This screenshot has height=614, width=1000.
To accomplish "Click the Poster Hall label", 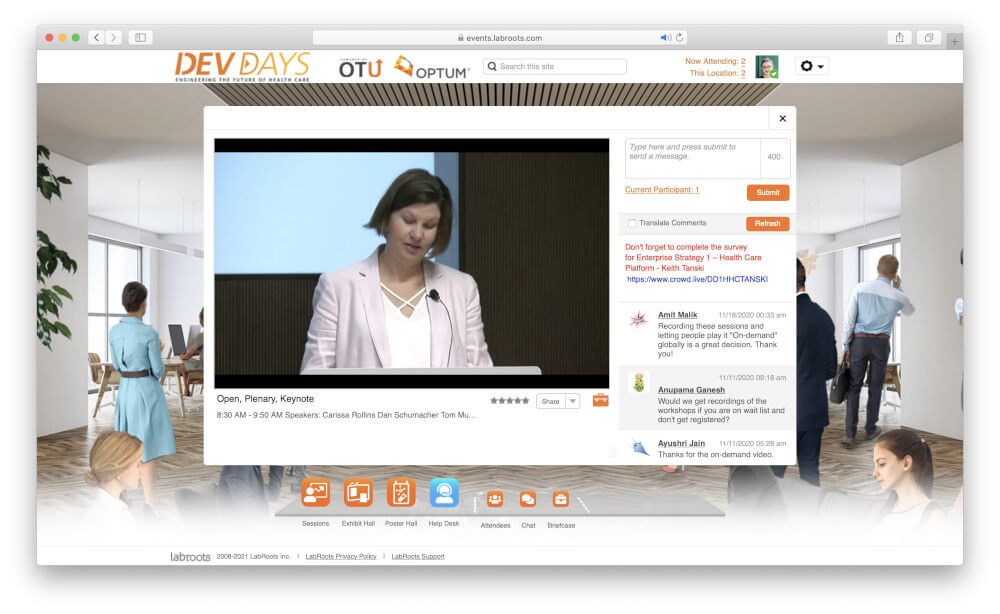I will [x=401, y=523].
